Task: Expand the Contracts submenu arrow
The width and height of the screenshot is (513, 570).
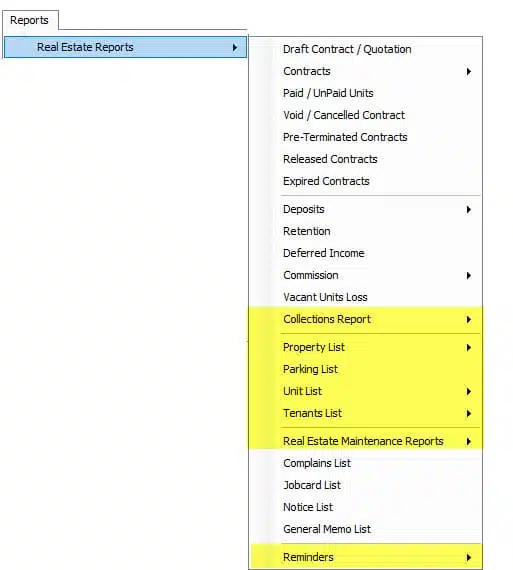Action: click(469, 72)
